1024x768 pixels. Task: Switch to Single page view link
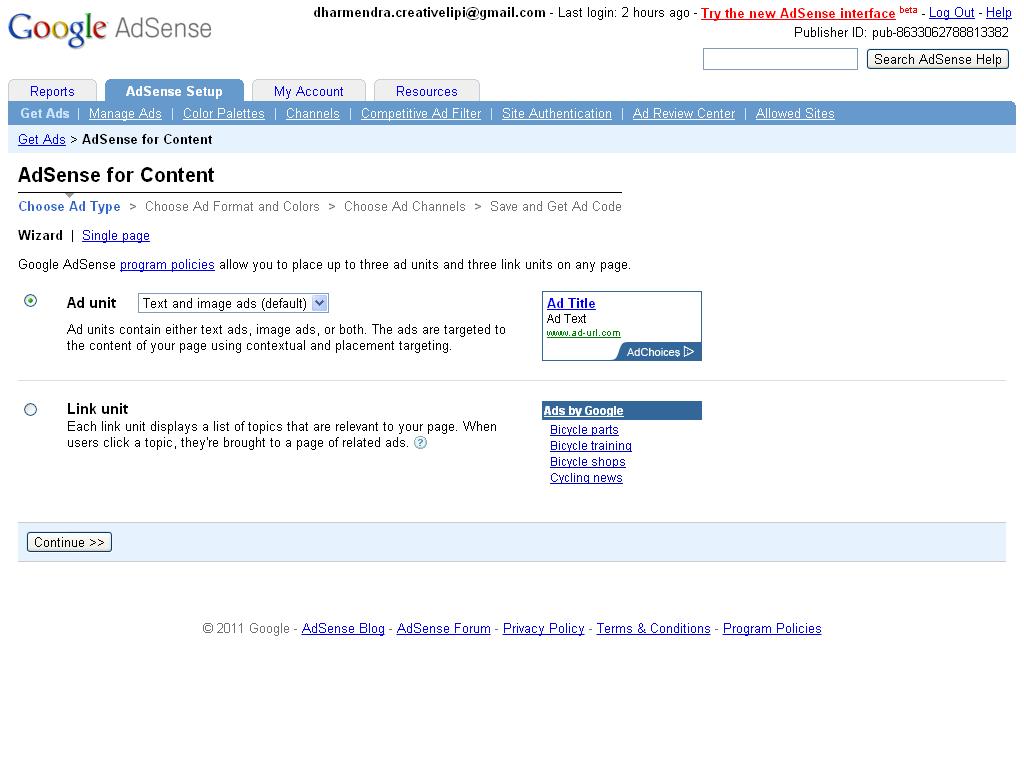[x=116, y=236]
